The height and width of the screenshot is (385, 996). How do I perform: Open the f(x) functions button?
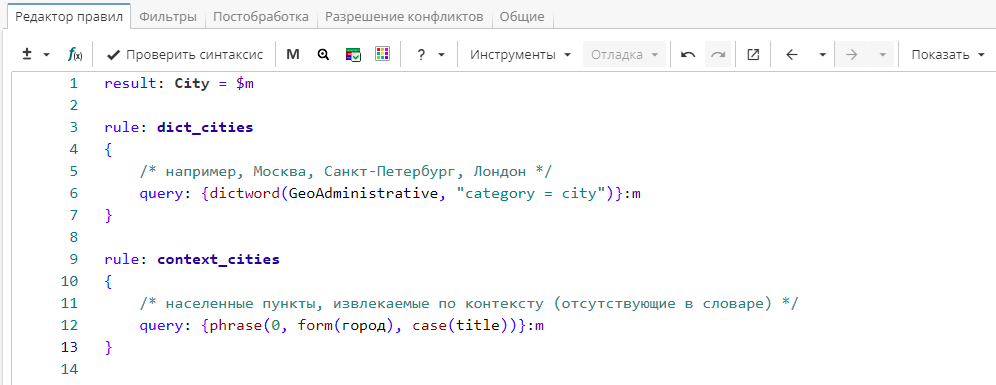coord(75,55)
